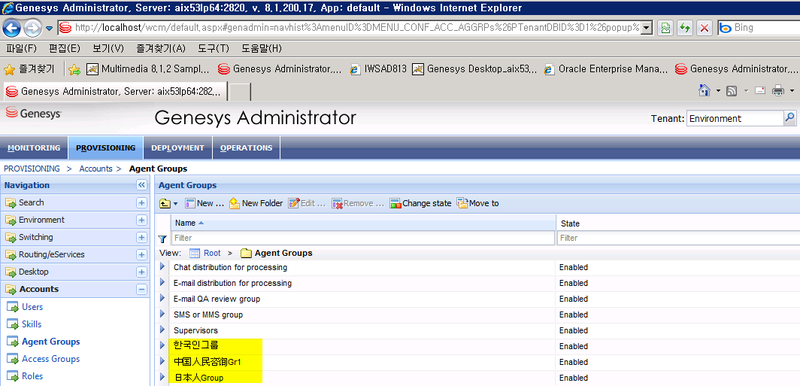Switch to the MONITORING tab

pos(34,148)
